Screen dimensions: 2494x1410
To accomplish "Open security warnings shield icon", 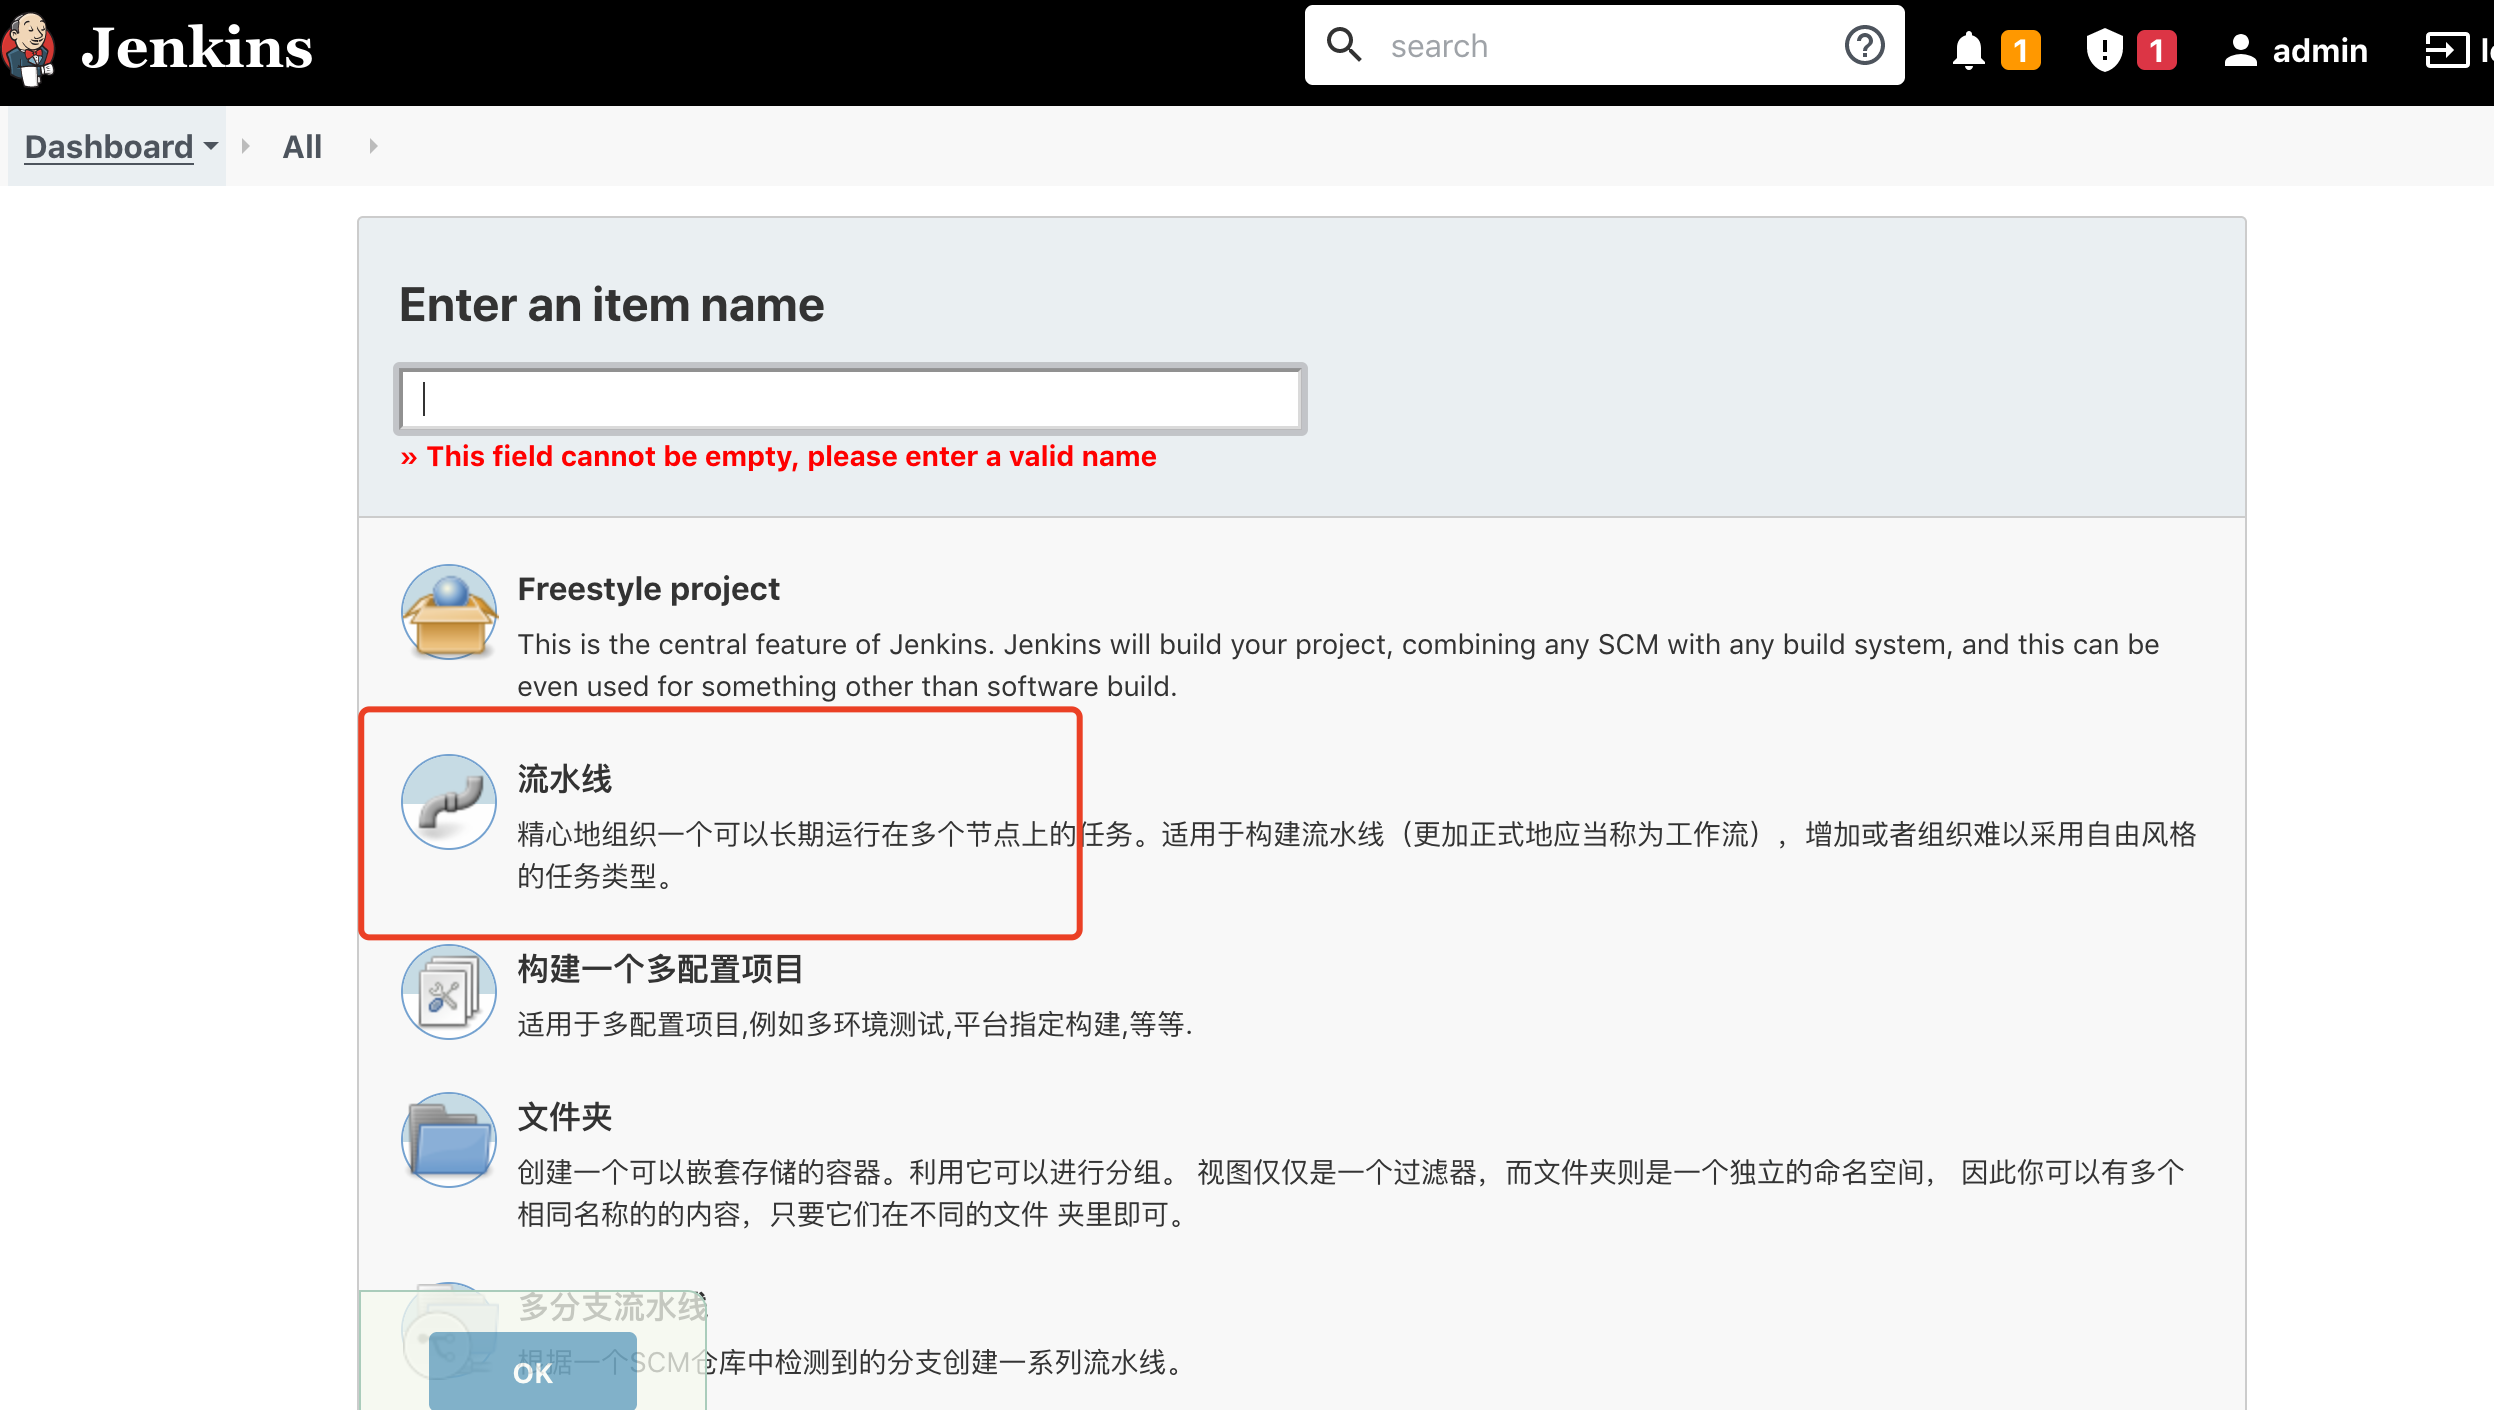I will pyautogui.click(x=2104, y=50).
